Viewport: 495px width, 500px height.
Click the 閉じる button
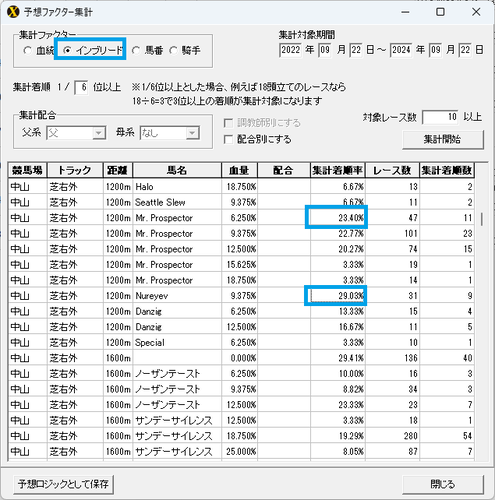(x=443, y=484)
